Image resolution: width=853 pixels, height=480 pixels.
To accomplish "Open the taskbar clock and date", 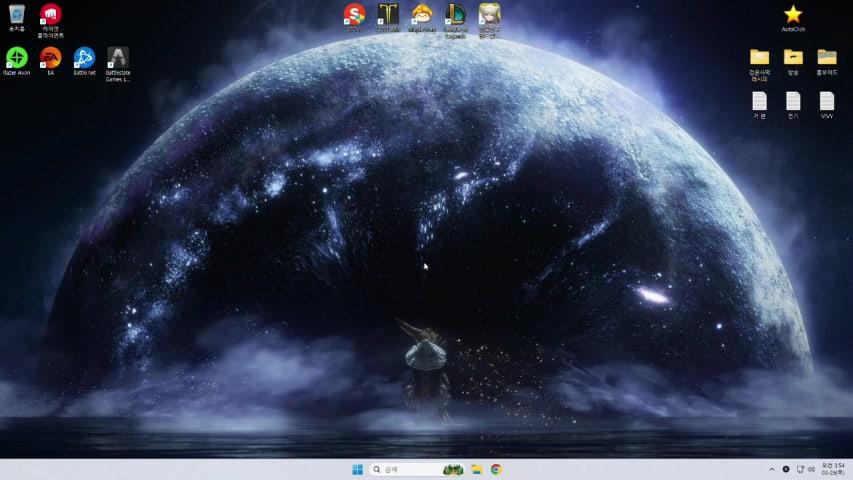I will [x=833, y=469].
